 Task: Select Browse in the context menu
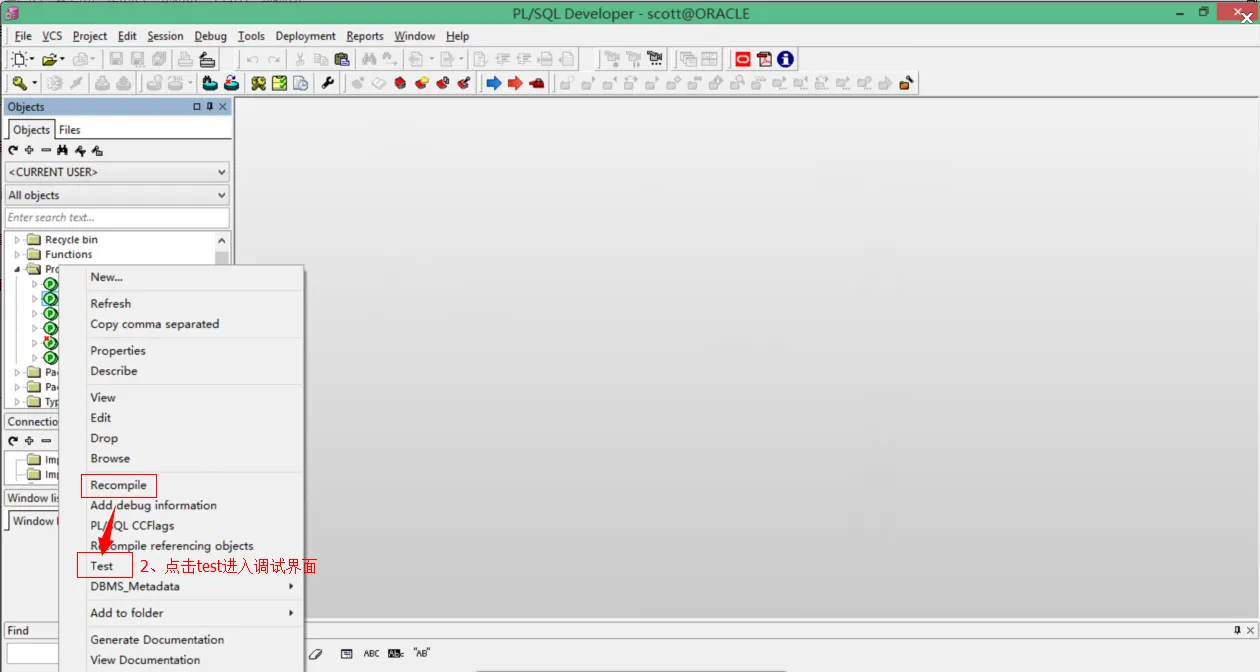110,459
